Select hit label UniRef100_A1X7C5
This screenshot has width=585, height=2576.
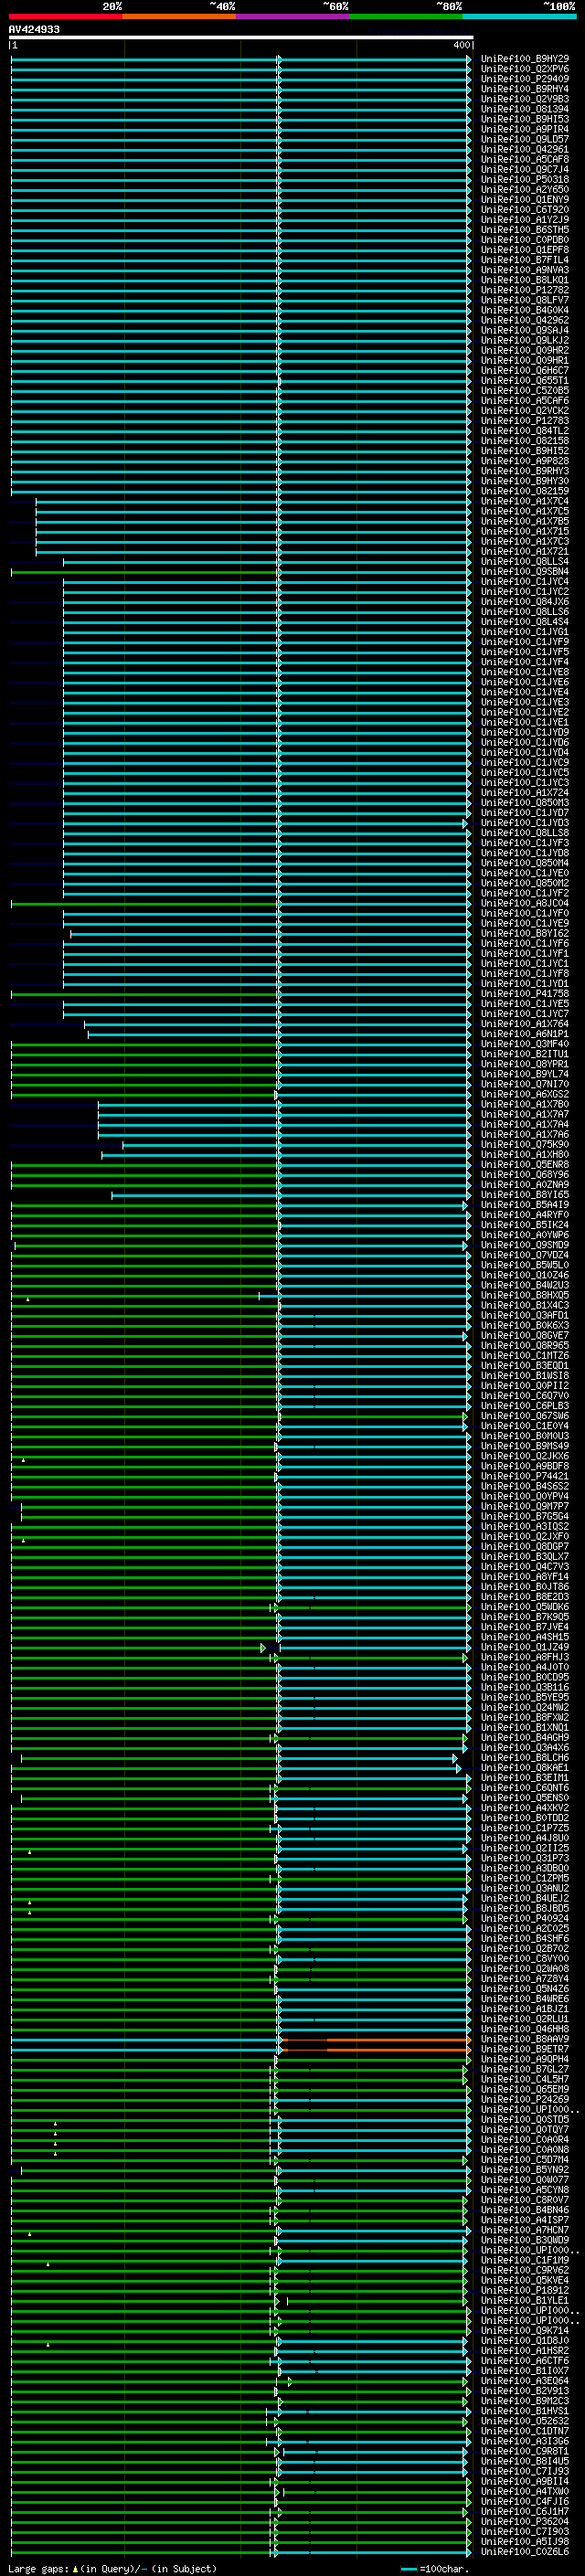click(x=525, y=511)
